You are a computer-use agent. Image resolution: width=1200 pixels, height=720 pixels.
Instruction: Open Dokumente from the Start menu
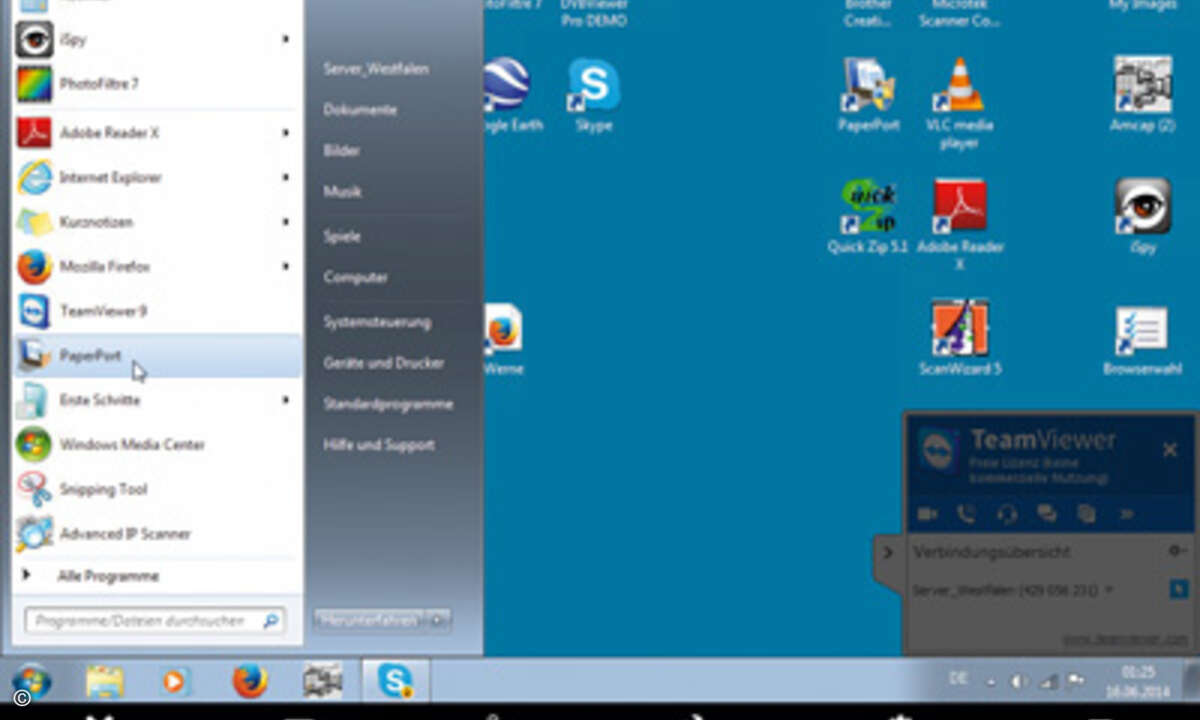[360, 110]
